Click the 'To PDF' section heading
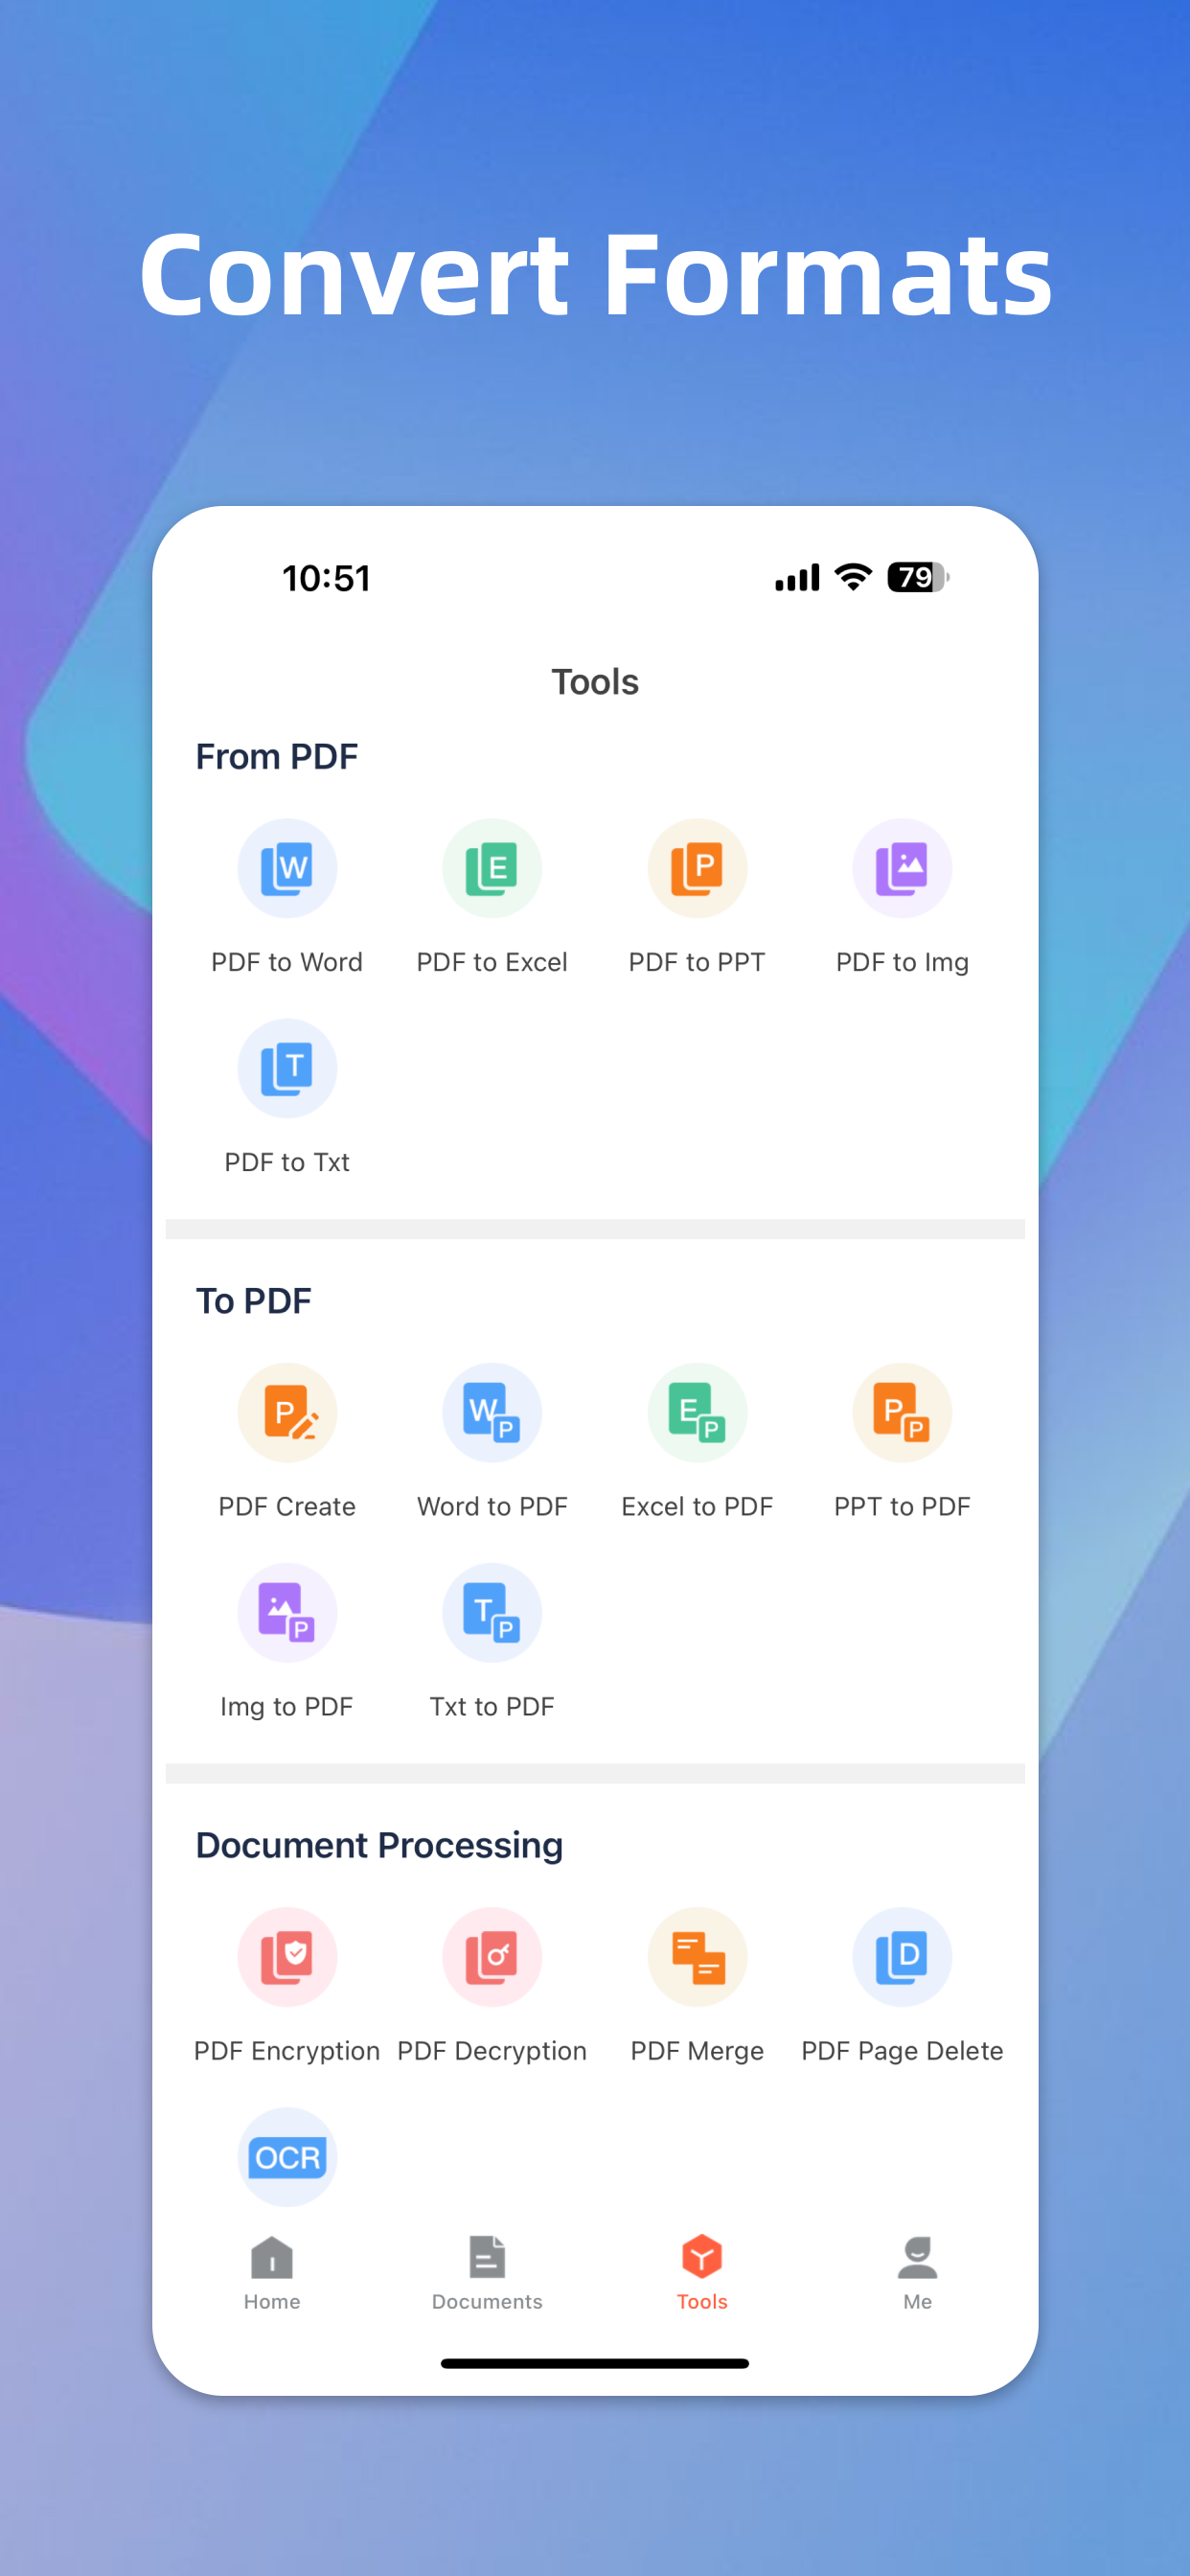This screenshot has width=1190, height=2576. click(253, 1301)
